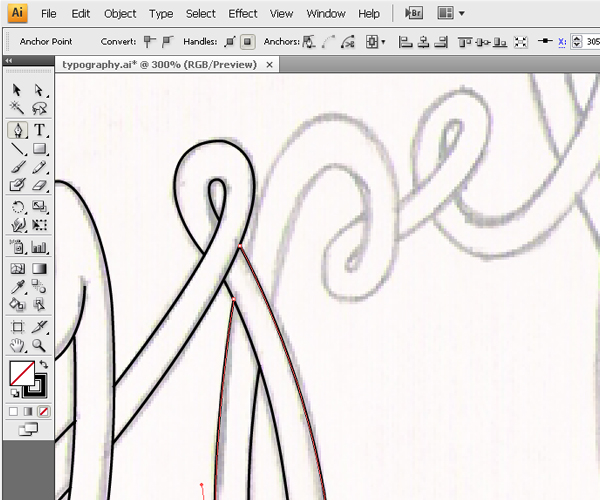Select the Lasso tool

pyautogui.click(x=39, y=108)
